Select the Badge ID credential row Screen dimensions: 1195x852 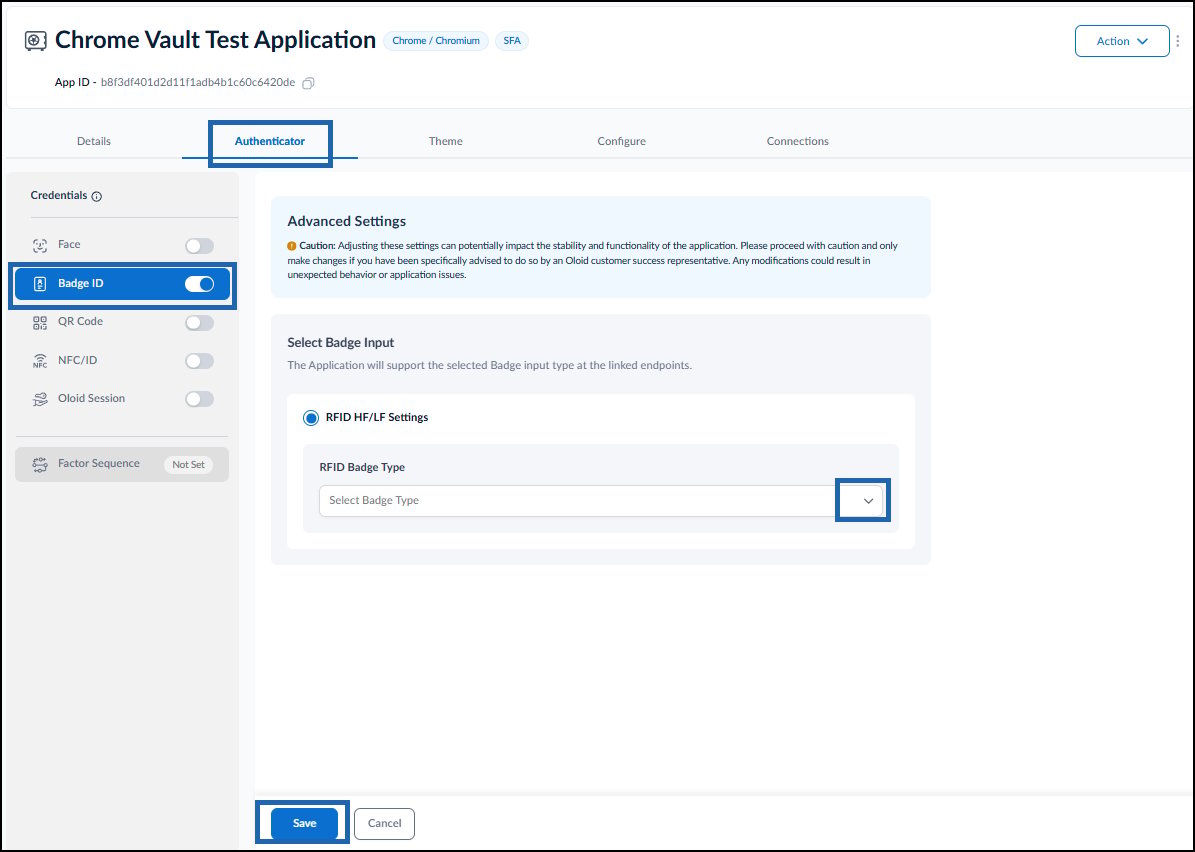click(x=122, y=284)
